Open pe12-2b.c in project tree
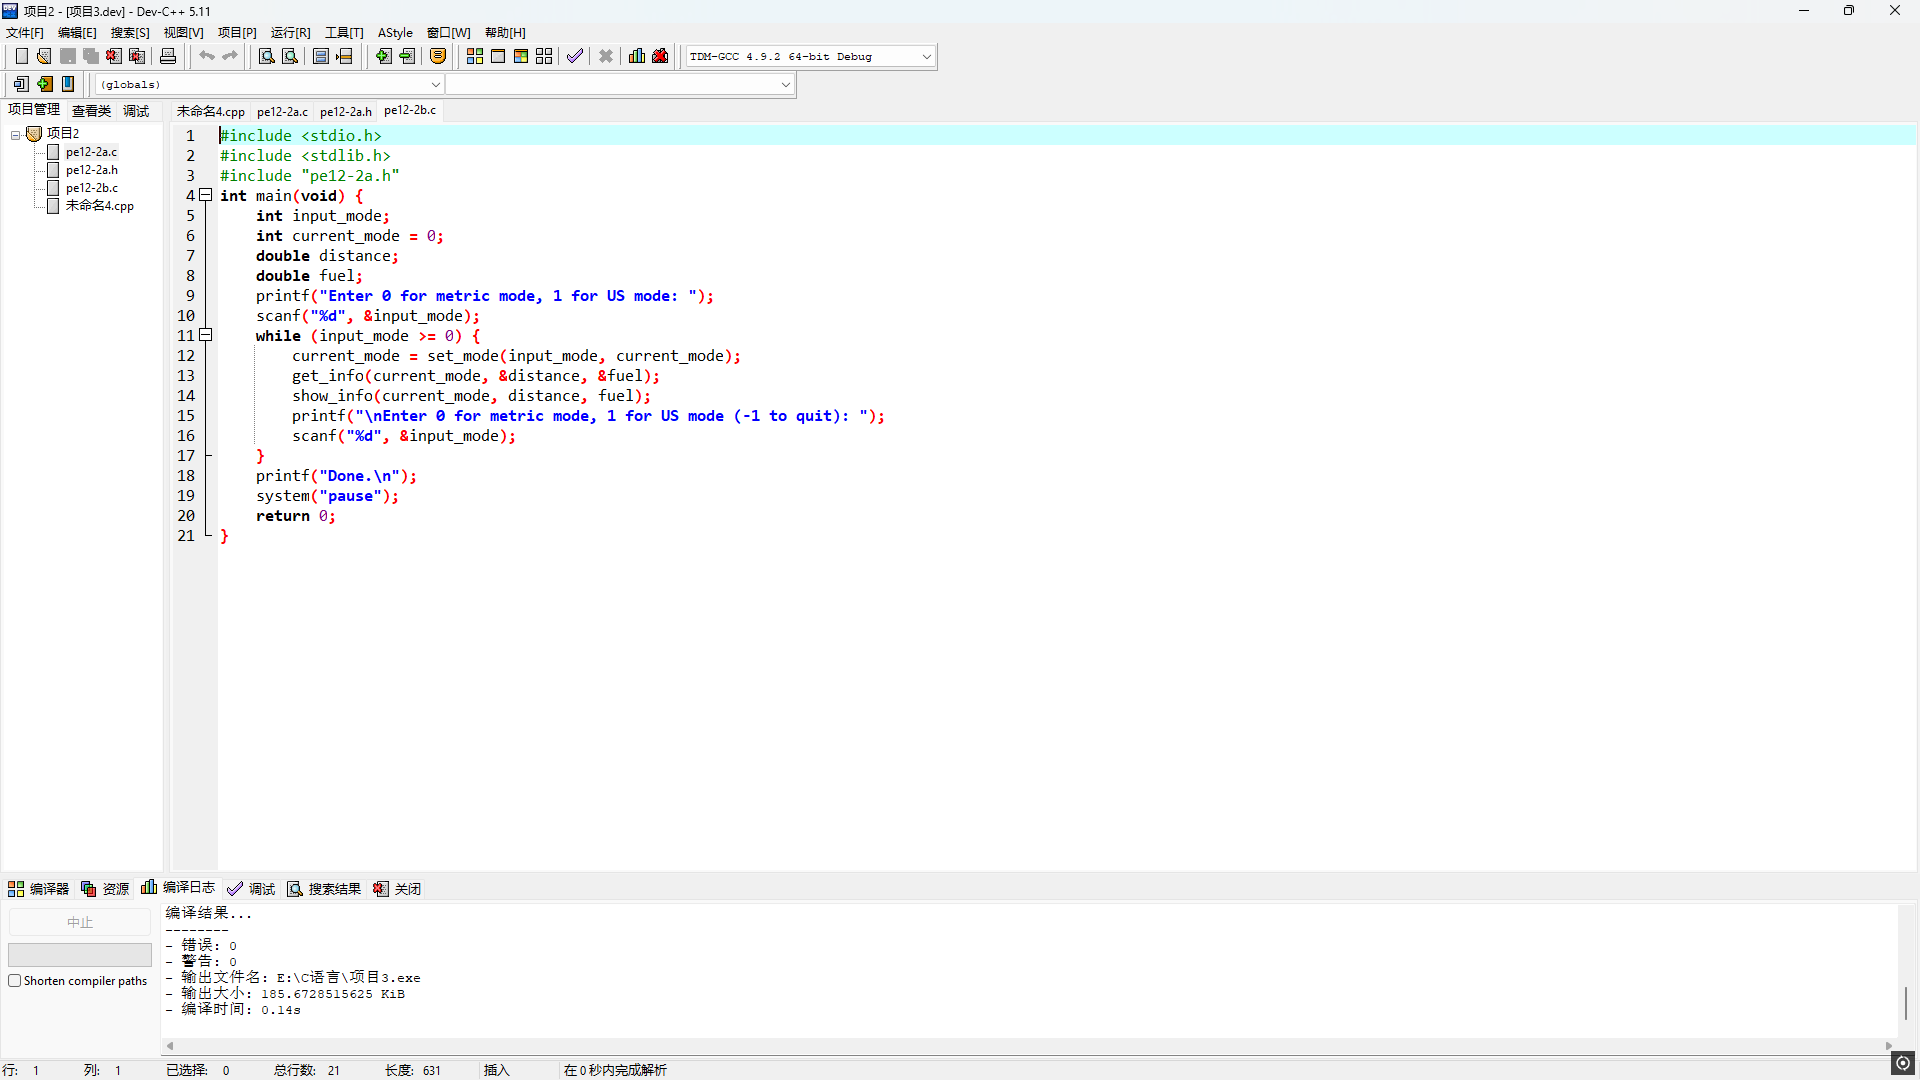Image resolution: width=1920 pixels, height=1080 pixels. pos(91,188)
